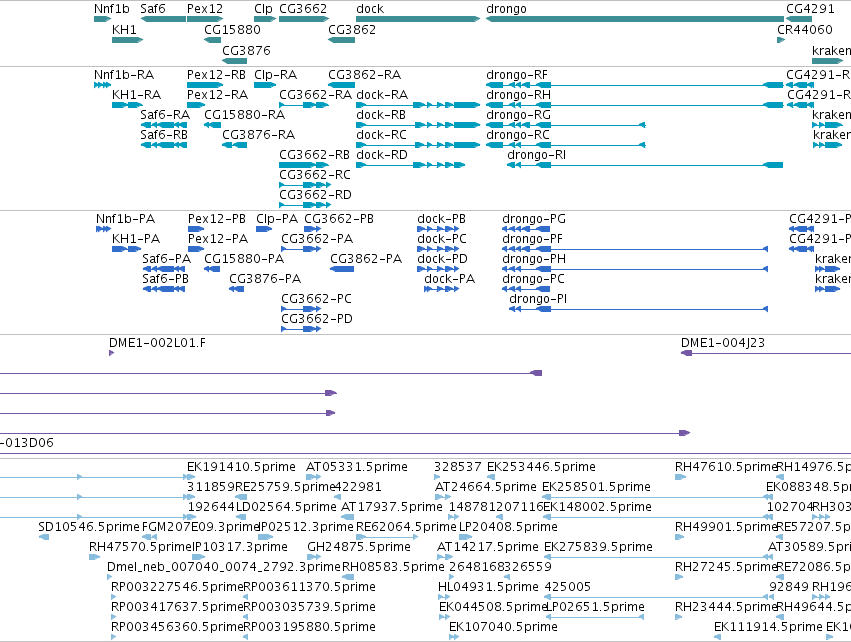Click EST EK107040.5prime

(503, 627)
